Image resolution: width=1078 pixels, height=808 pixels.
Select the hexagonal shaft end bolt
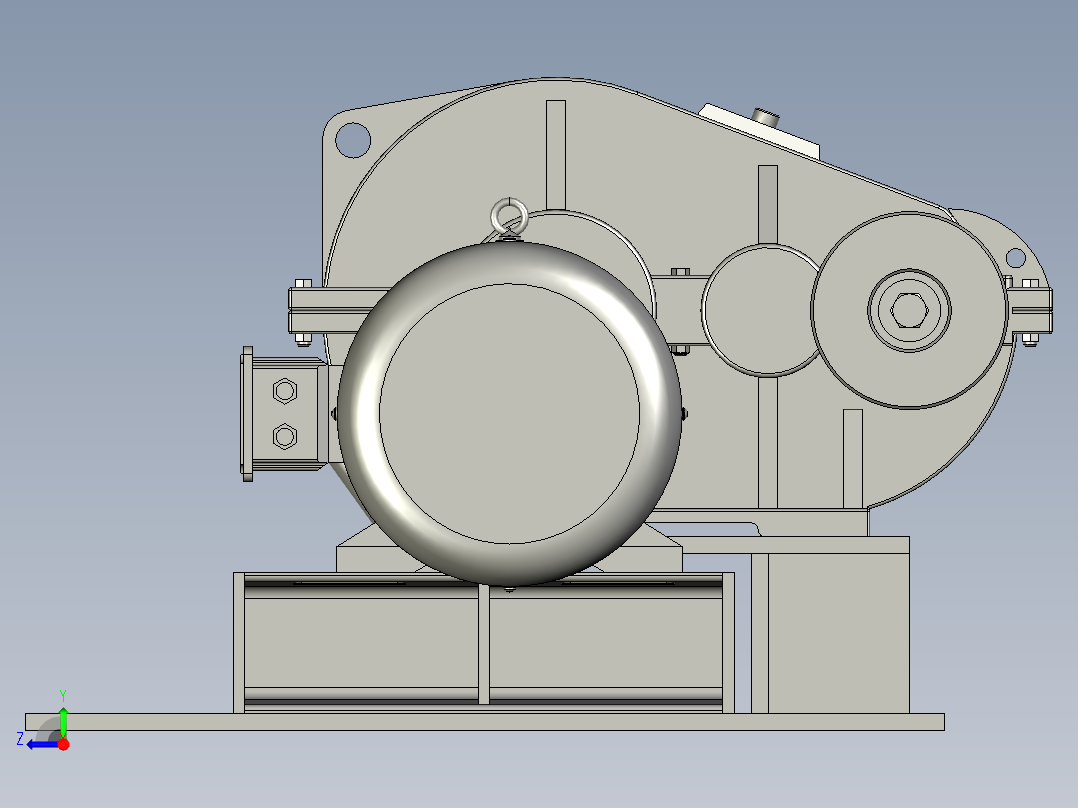(x=911, y=312)
